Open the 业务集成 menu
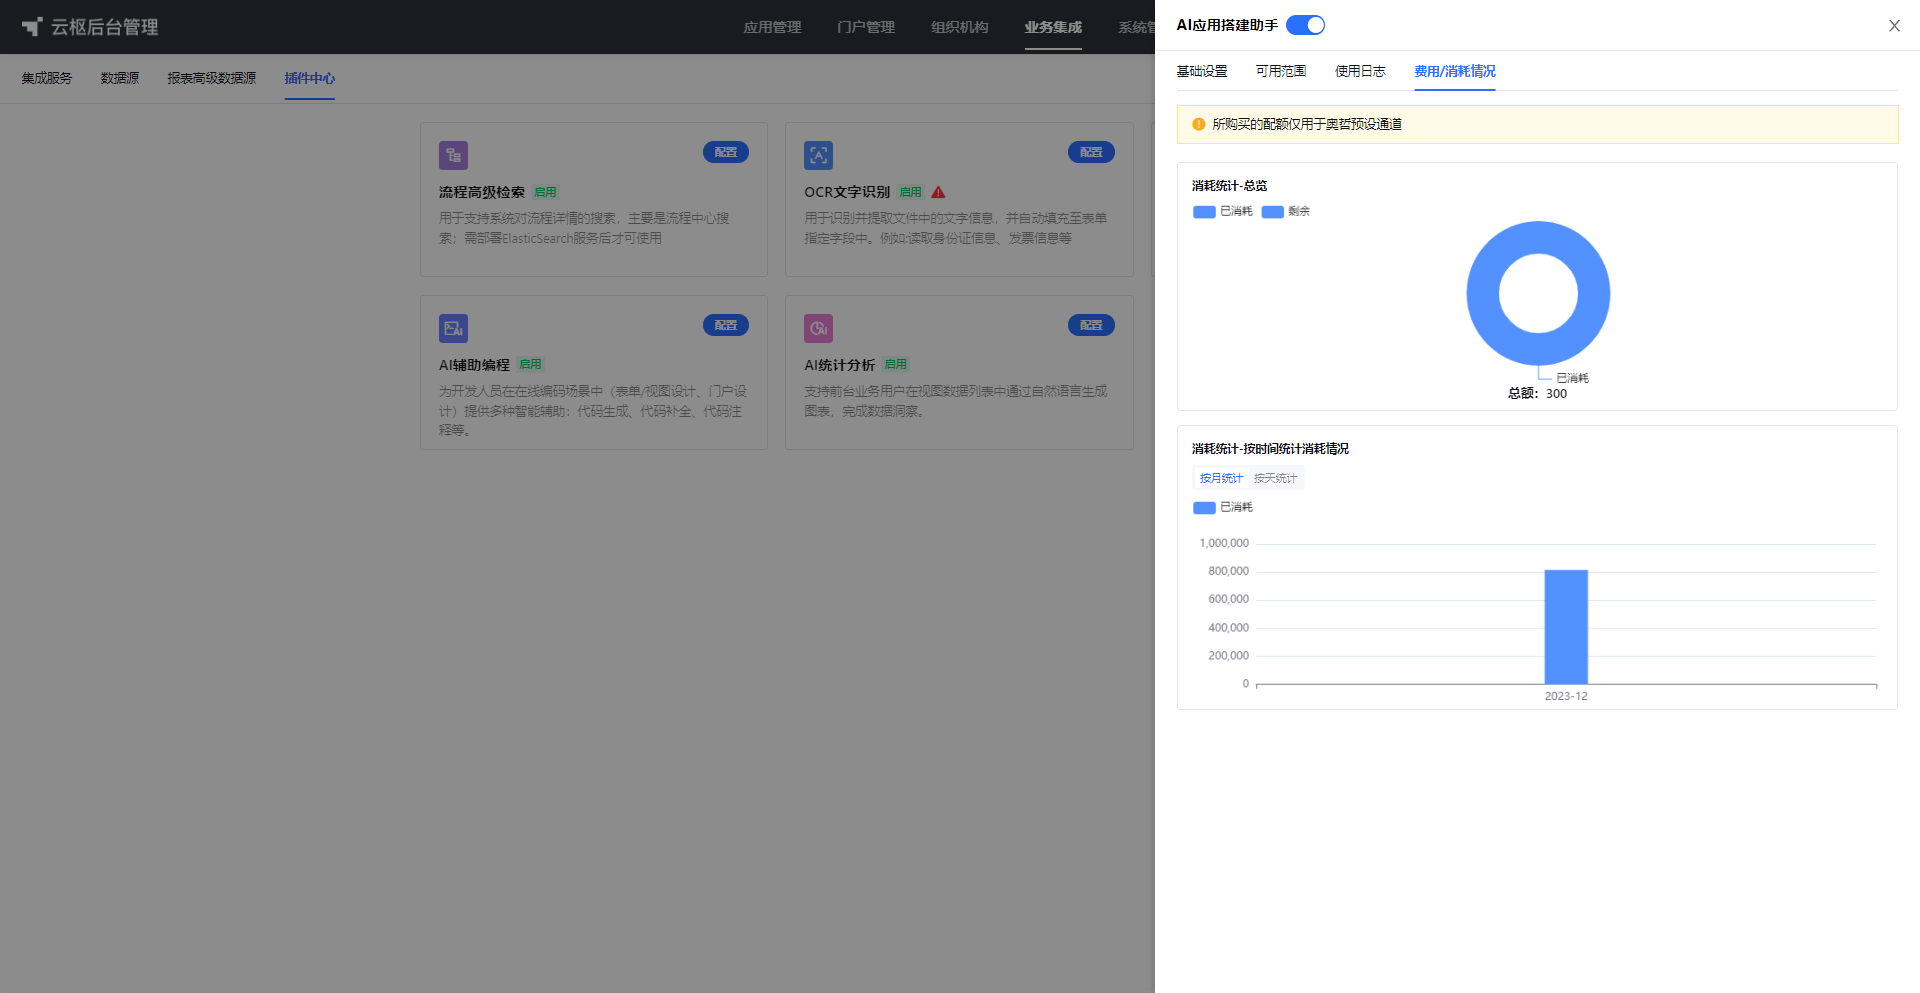1920x993 pixels. coord(1053,27)
